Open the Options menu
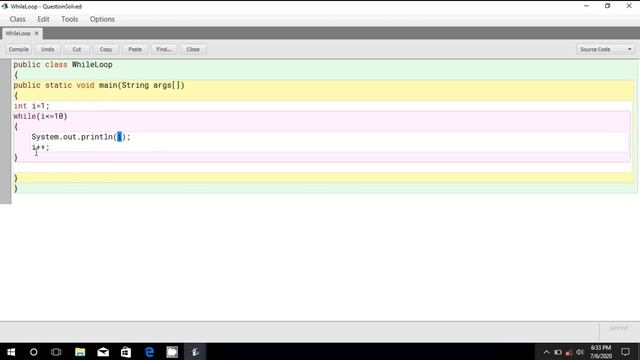 click(x=102, y=19)
